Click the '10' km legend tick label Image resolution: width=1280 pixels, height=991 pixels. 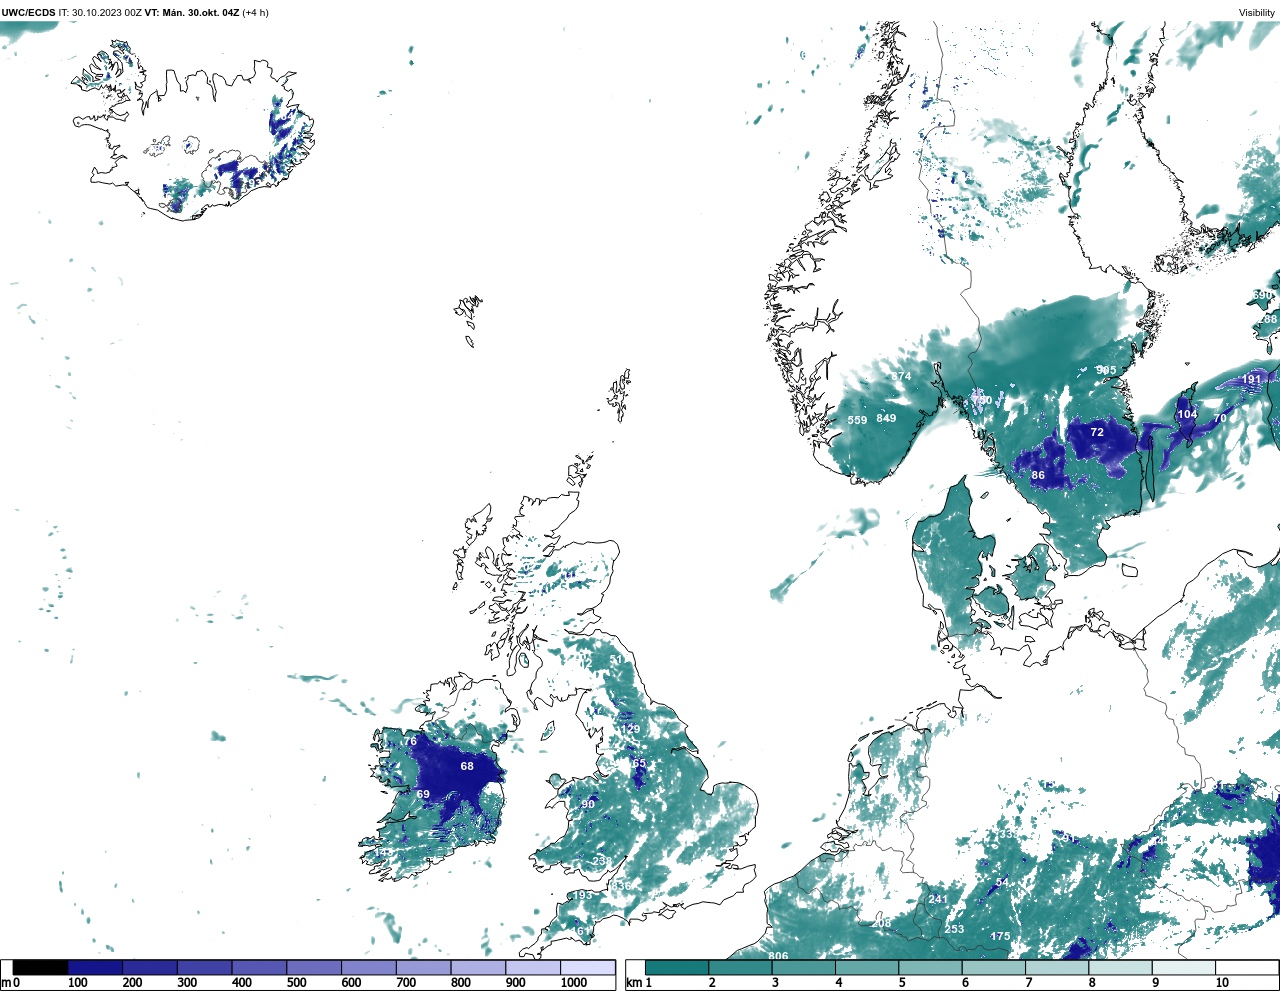[1223, 983]
